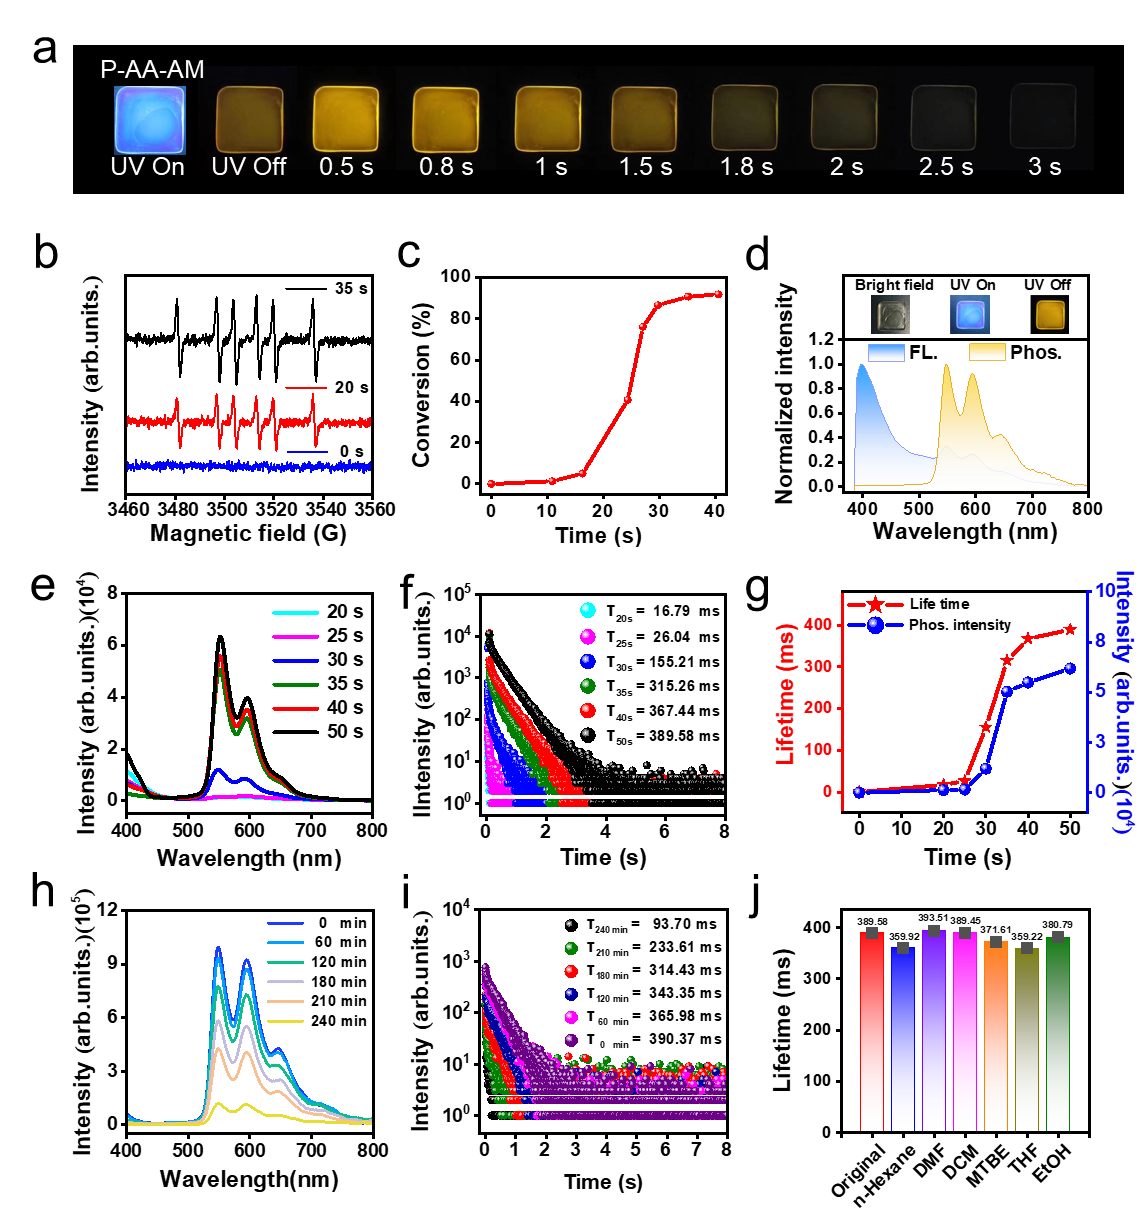
Task: Click the purple sphere in lower decay legend
Action: 571,1040
